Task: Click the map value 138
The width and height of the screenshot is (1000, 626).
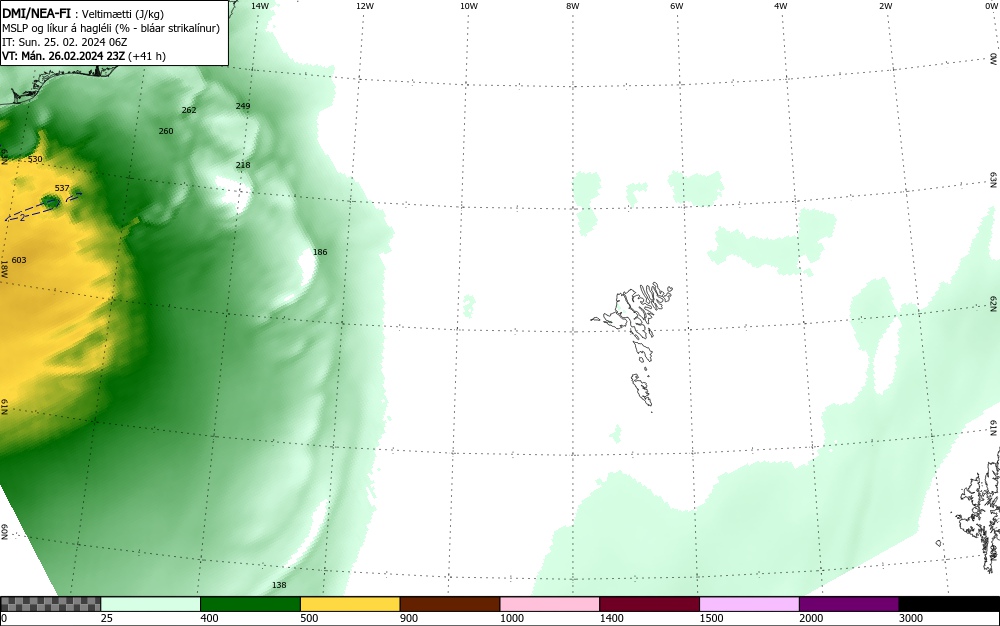Action: click(x=279, y=585)
